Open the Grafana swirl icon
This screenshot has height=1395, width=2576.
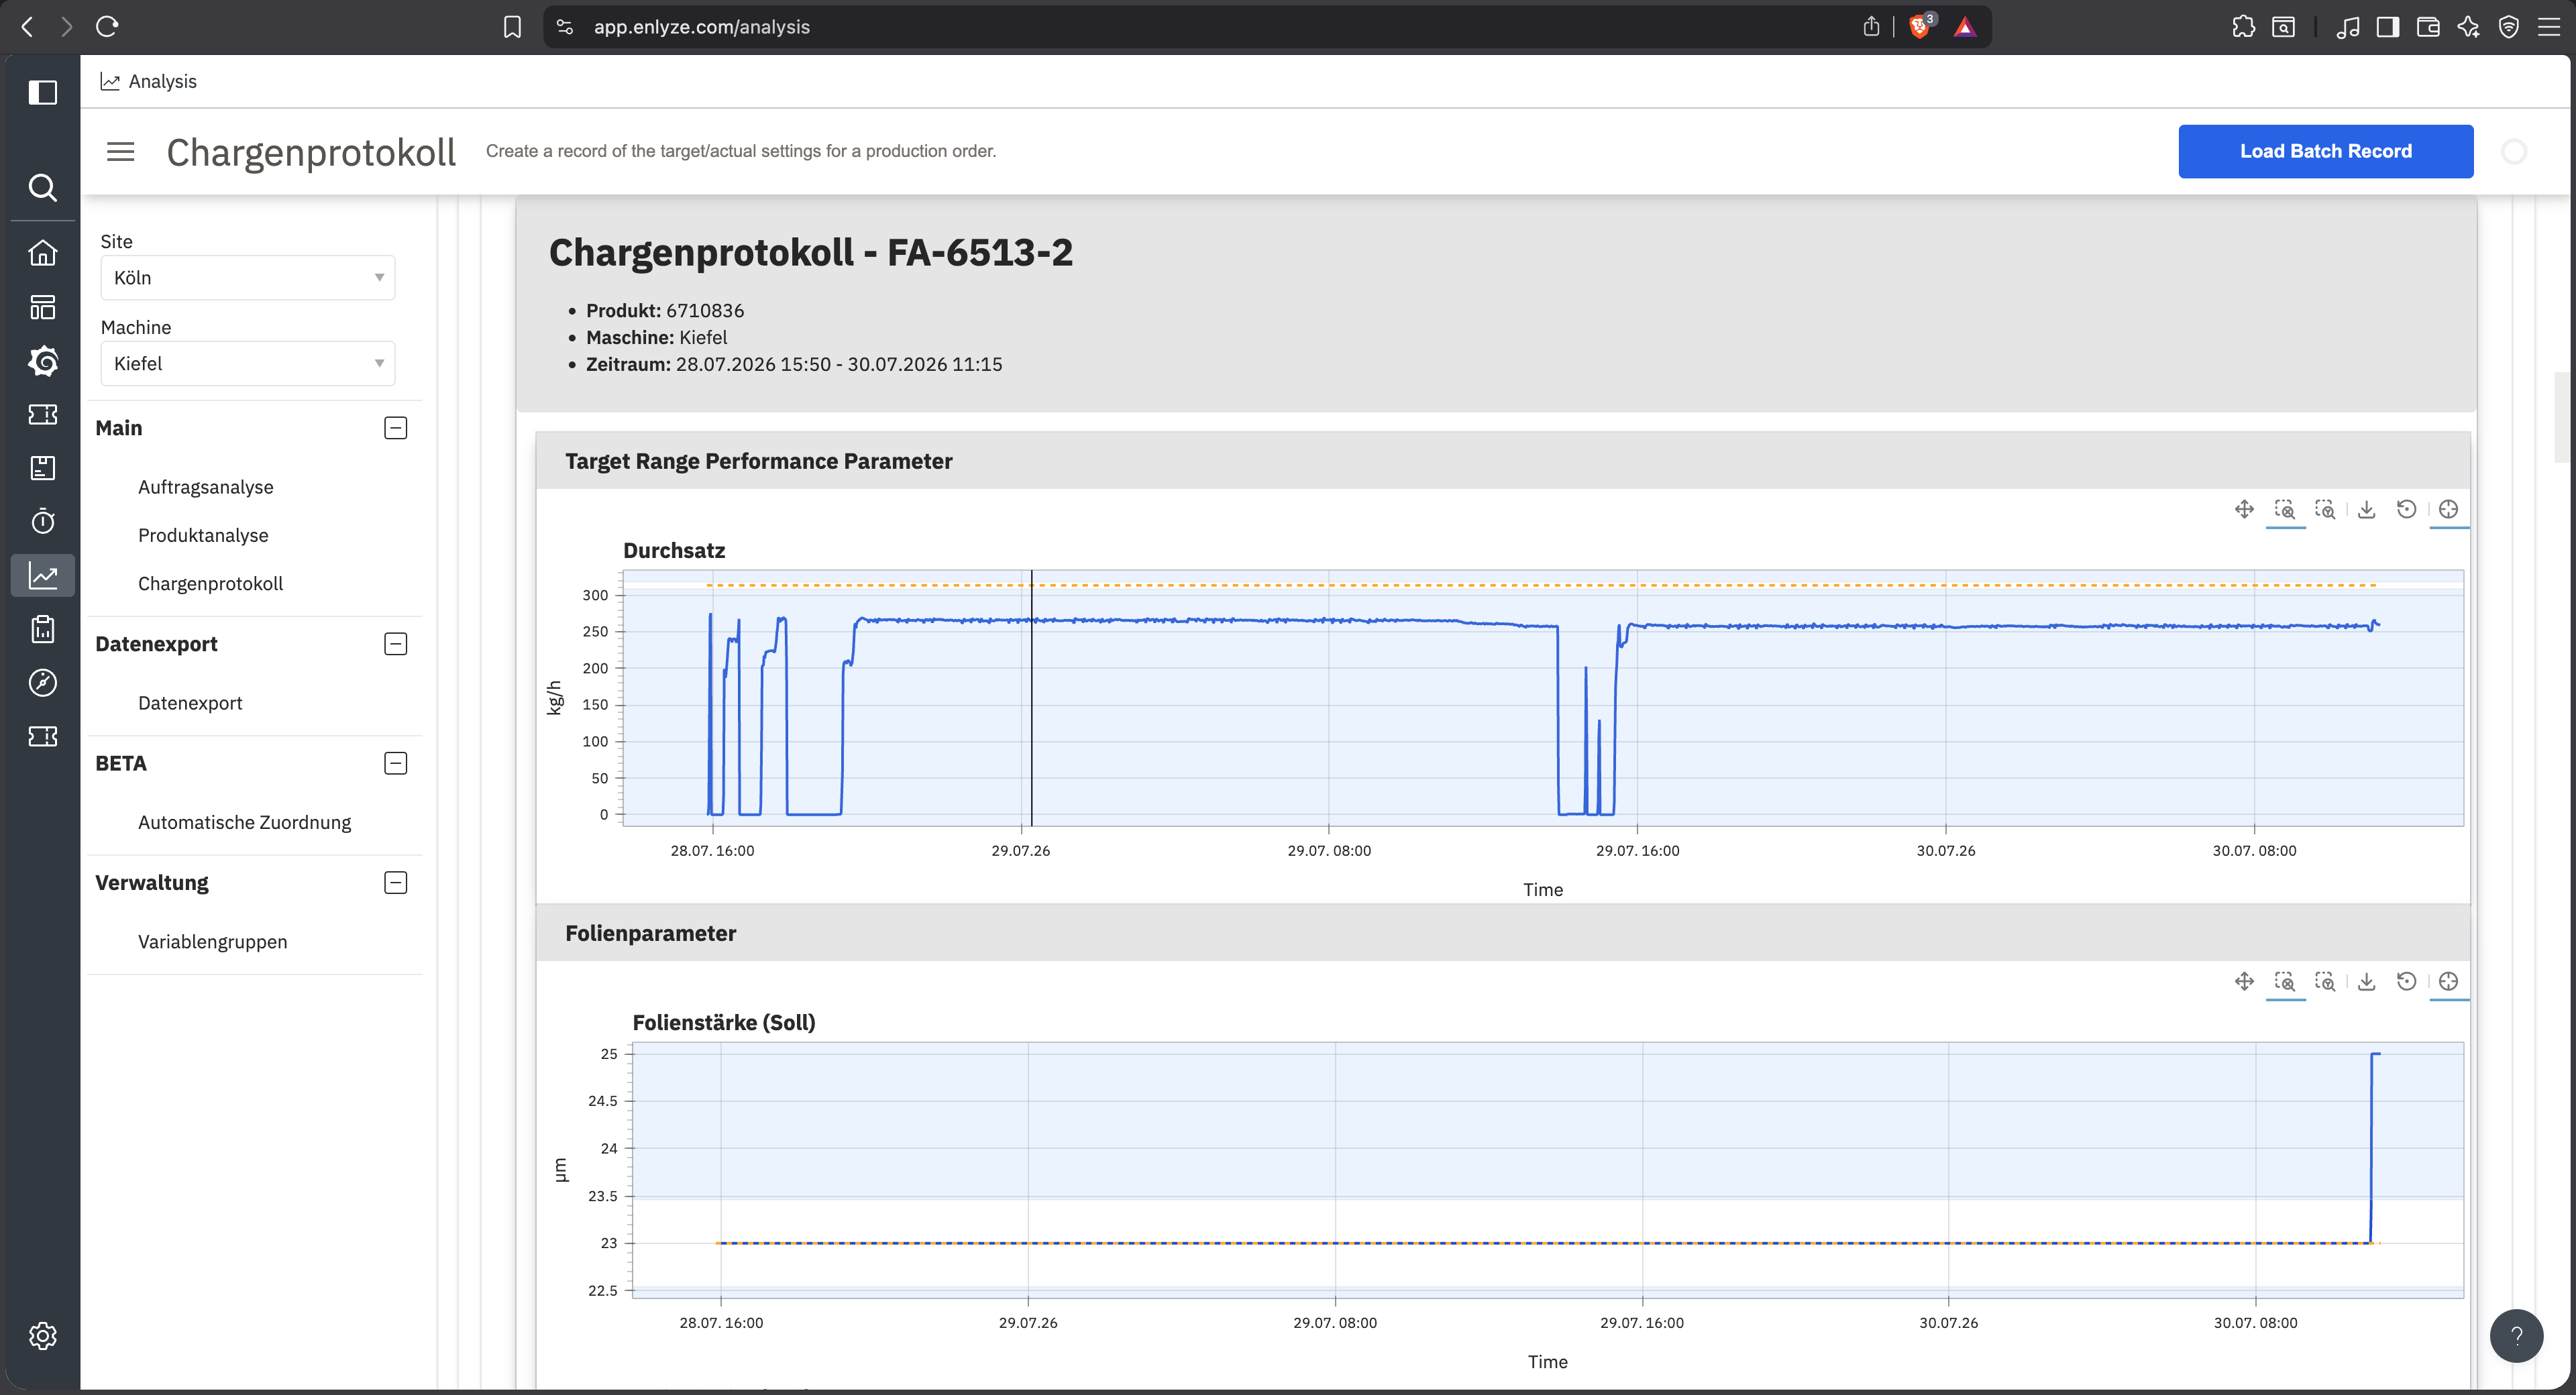point(42,360)
